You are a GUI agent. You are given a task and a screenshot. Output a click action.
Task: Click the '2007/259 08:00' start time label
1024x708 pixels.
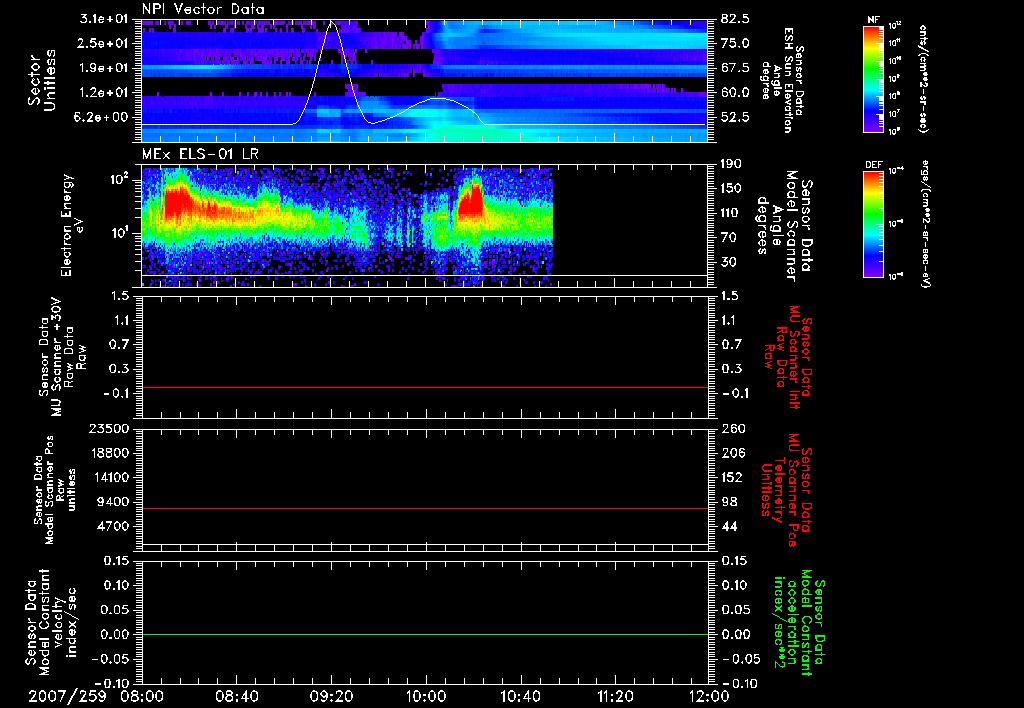click(x=97, y=696)
